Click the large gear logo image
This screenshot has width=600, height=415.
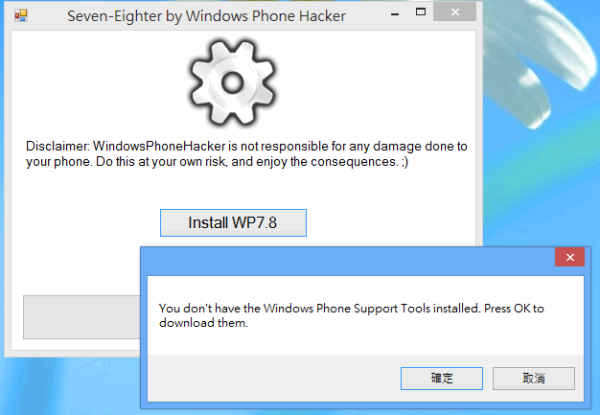click(x=232, y=82)
